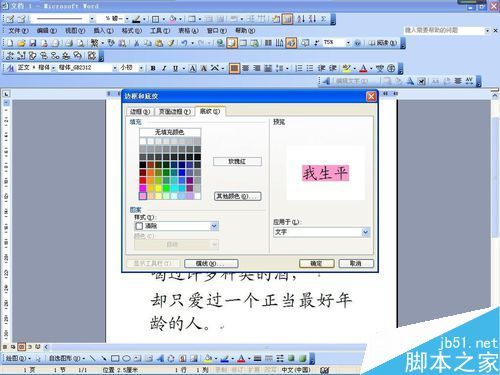Click Insert WordArt icon in Drawing toolbar
The image size is (500, 375).
160,359
